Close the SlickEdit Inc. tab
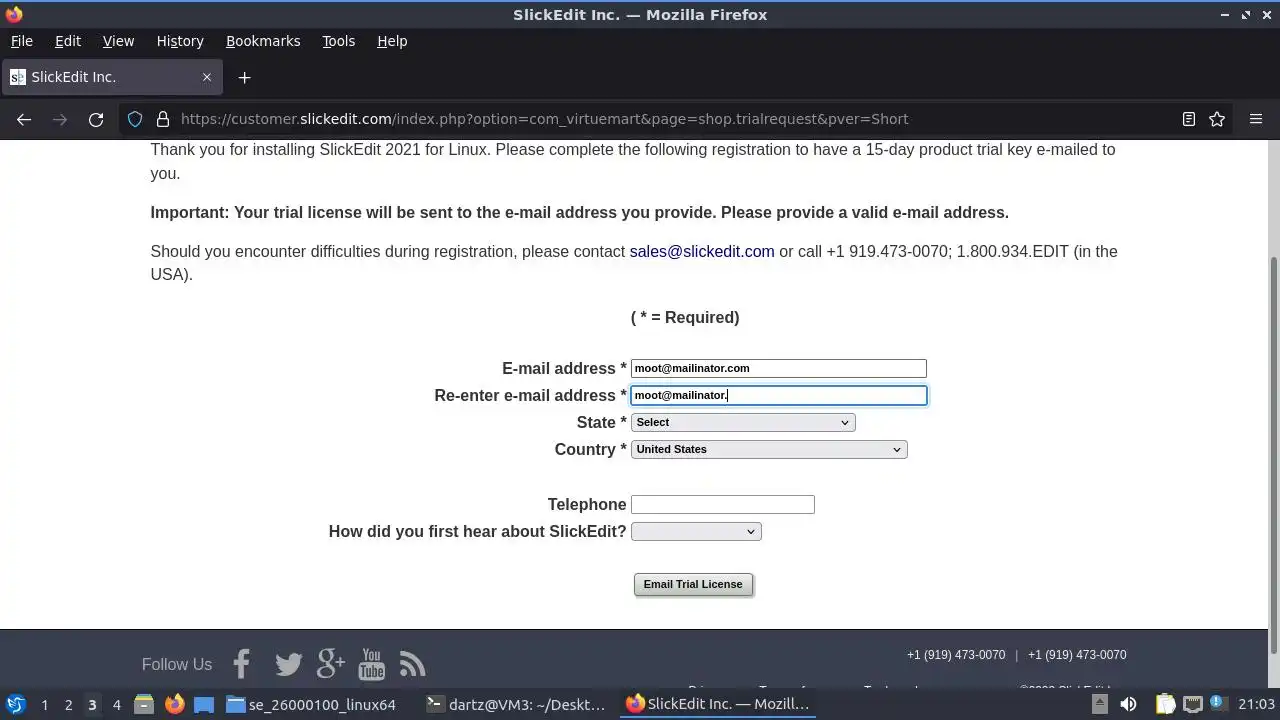This screenshot has height=720, width=1280. pos(207,77)
